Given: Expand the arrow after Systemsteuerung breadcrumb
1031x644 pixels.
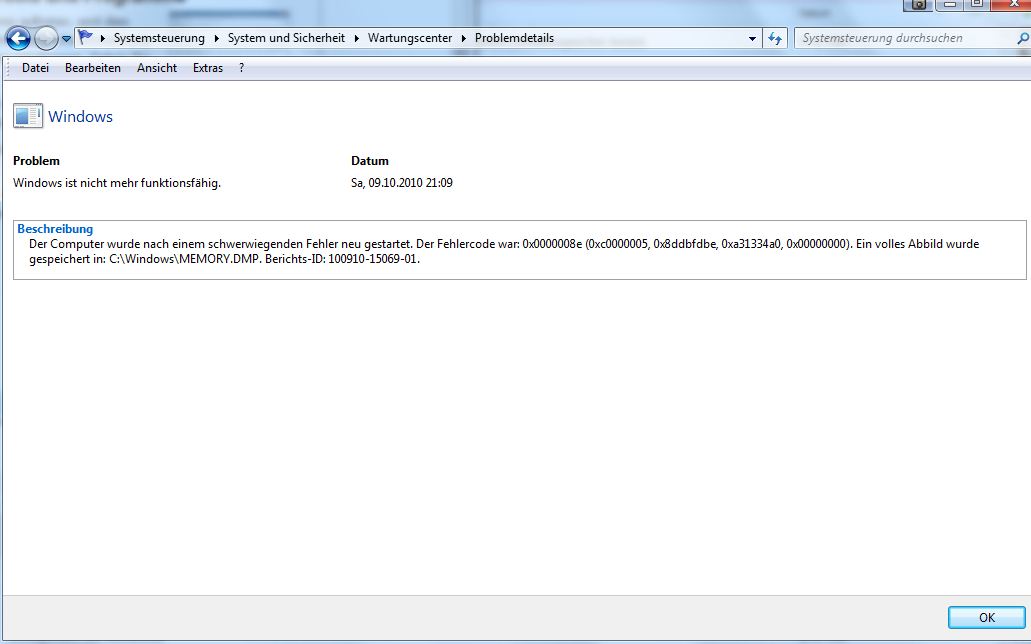Looking at the screenshot, I should pos(216,38).
